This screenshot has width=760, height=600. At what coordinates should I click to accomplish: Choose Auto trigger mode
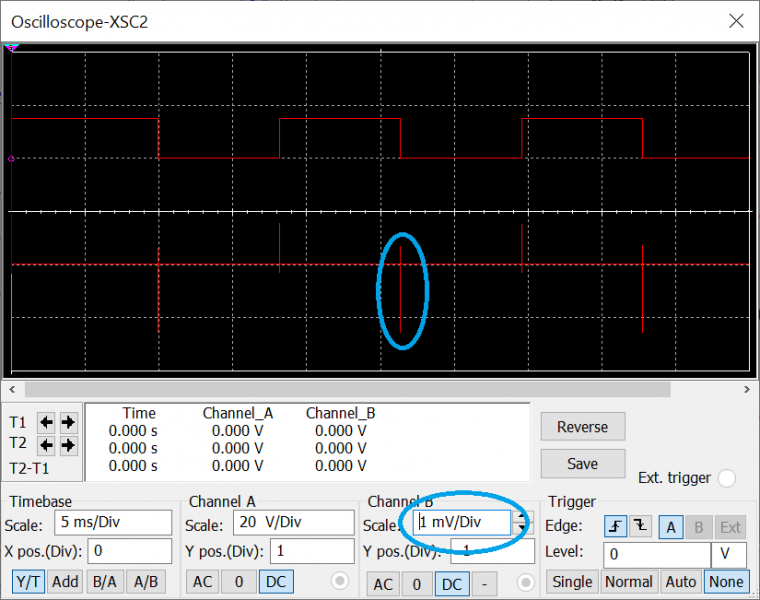point(680,581)
